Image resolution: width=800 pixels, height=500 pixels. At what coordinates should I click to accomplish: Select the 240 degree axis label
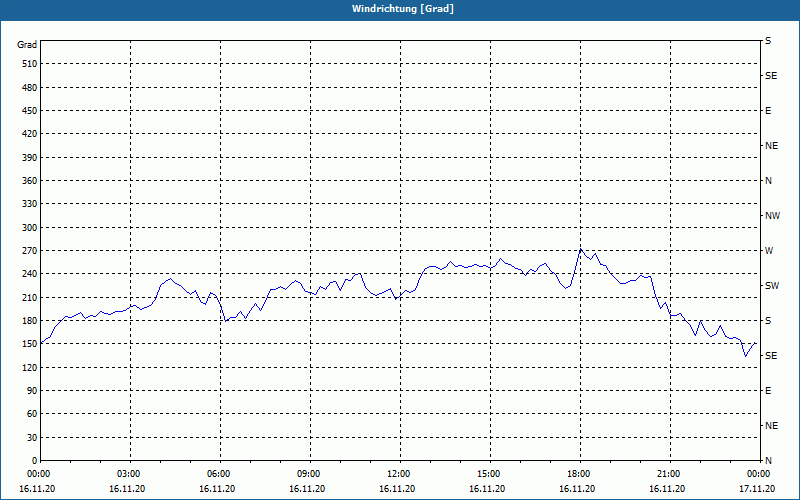[30, 274]
